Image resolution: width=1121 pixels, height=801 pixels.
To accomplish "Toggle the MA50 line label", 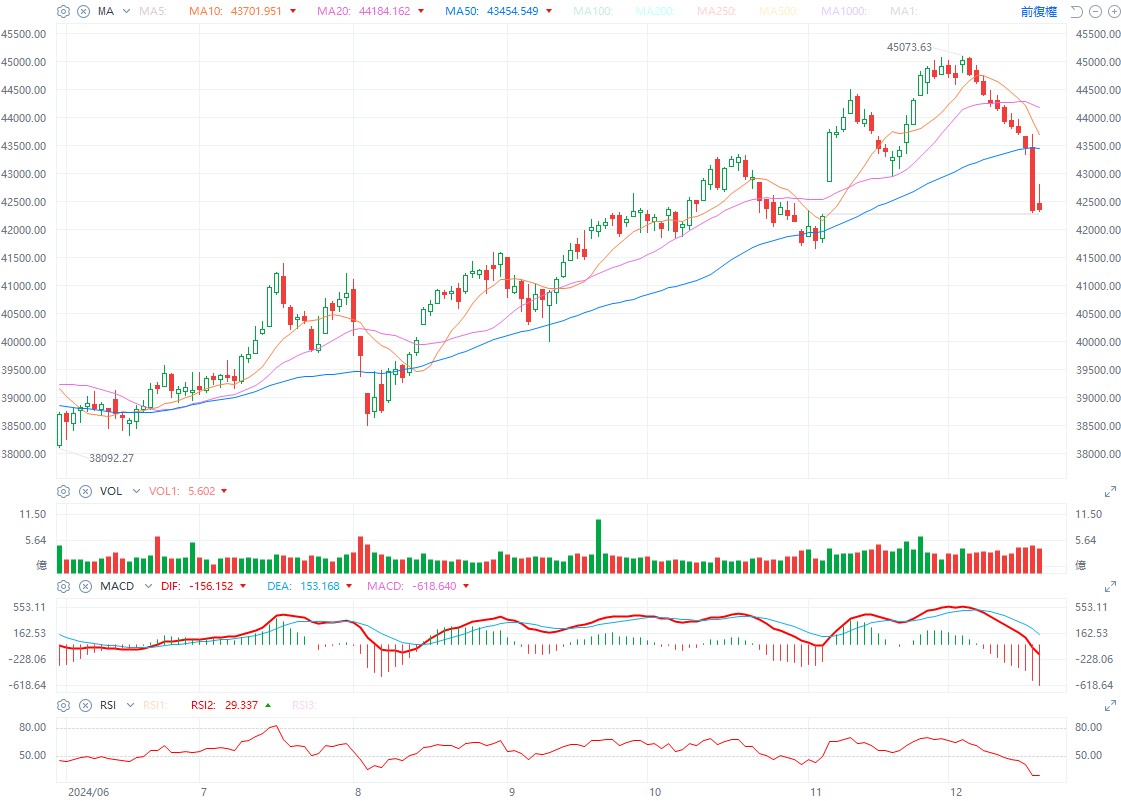I will [462, 11].
